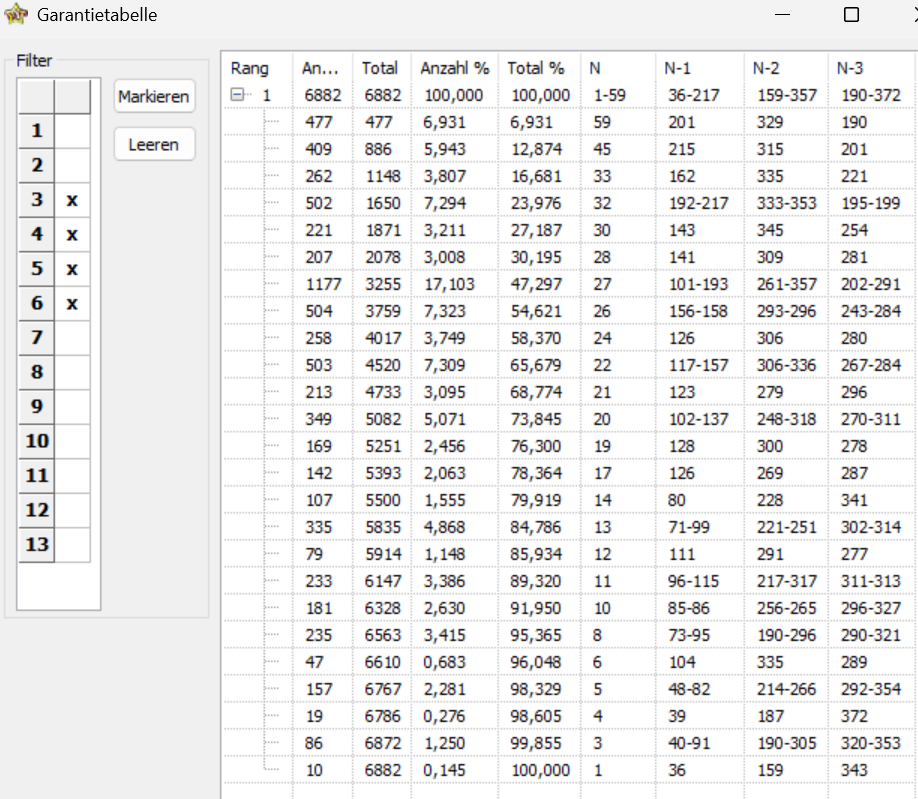The image size is (918, 799).
Task: Remove the x mark on filter row 6
Action: [72, 304]
